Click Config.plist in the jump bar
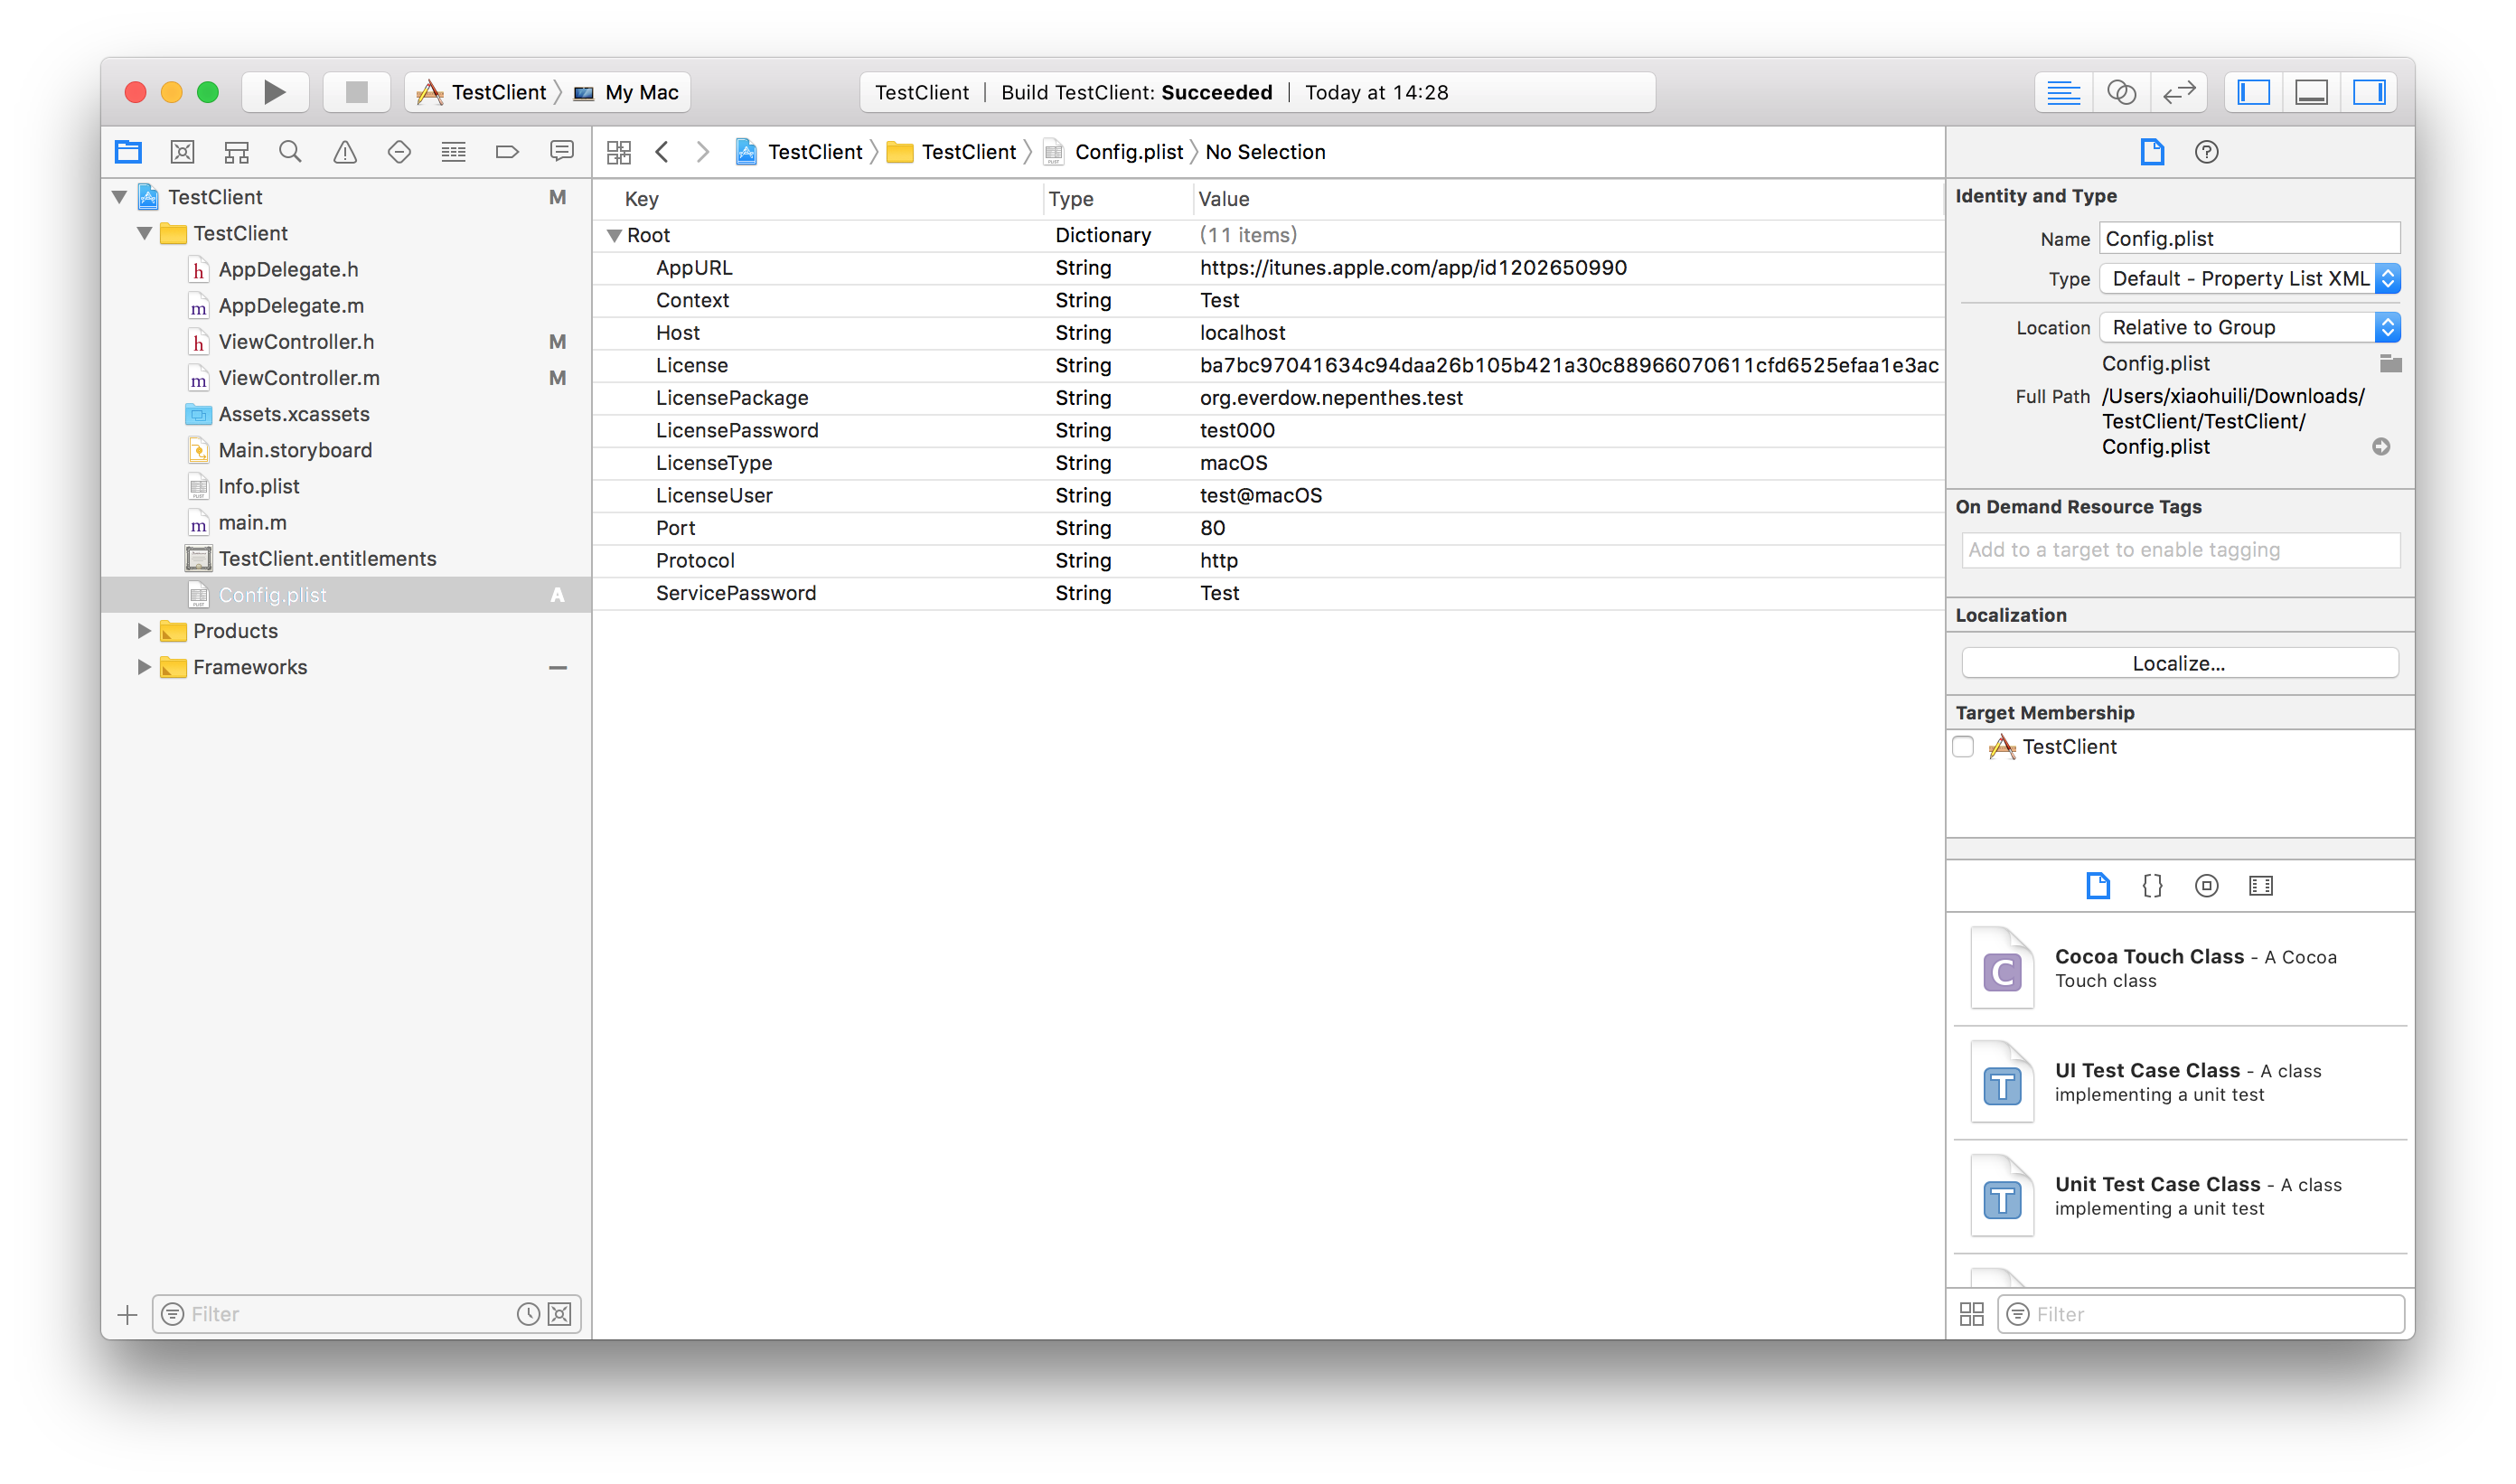This screenshot has height=1484, width=2516. tap(1114, 152)
